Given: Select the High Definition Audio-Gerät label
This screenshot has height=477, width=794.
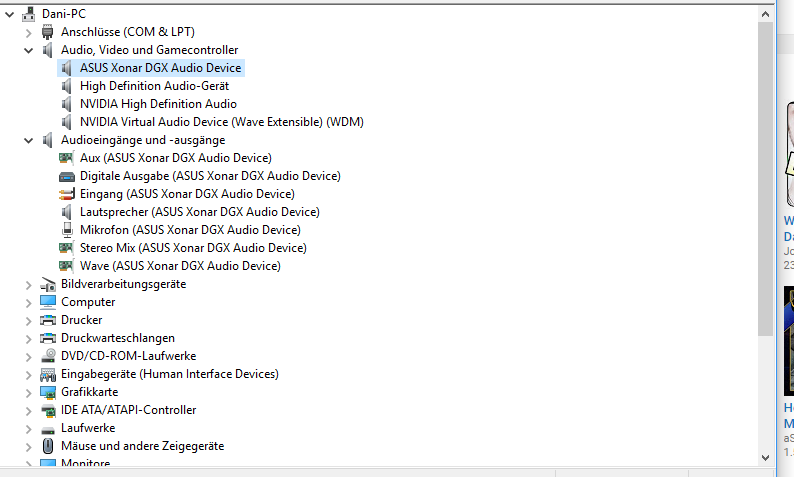Looking at the screenshot, I should [154, 86].
